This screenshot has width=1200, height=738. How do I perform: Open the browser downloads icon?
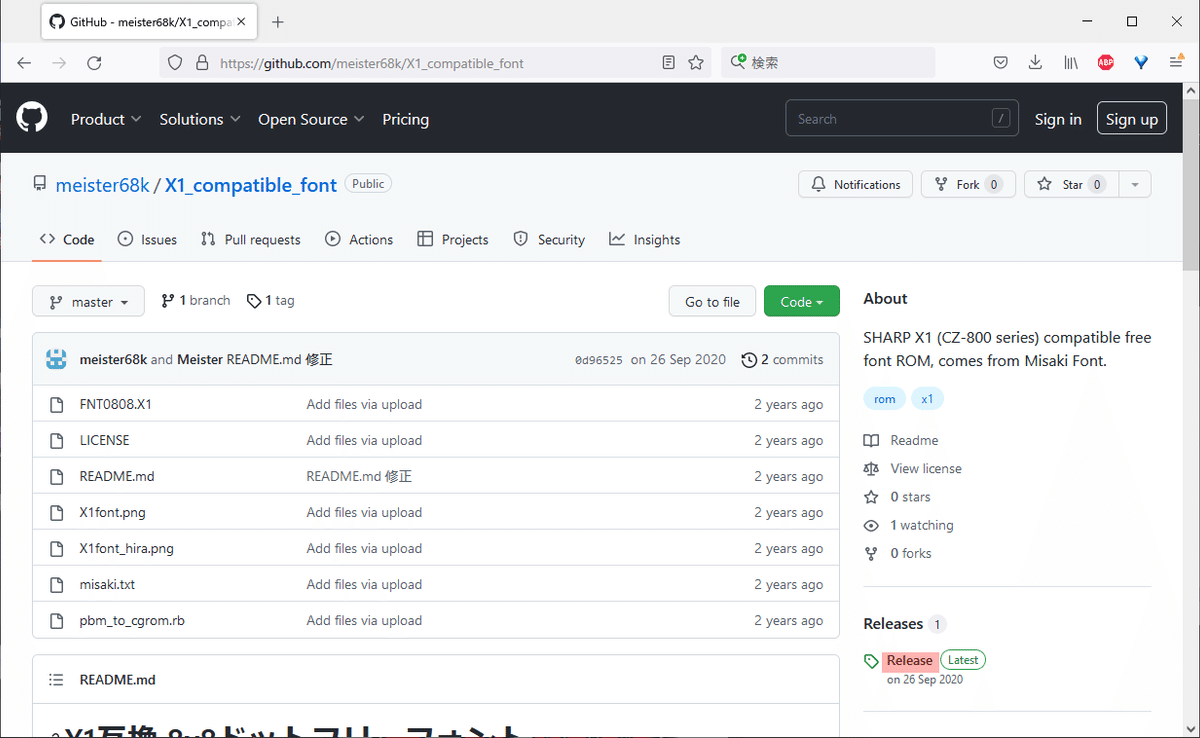click(x=1035, y=62)
